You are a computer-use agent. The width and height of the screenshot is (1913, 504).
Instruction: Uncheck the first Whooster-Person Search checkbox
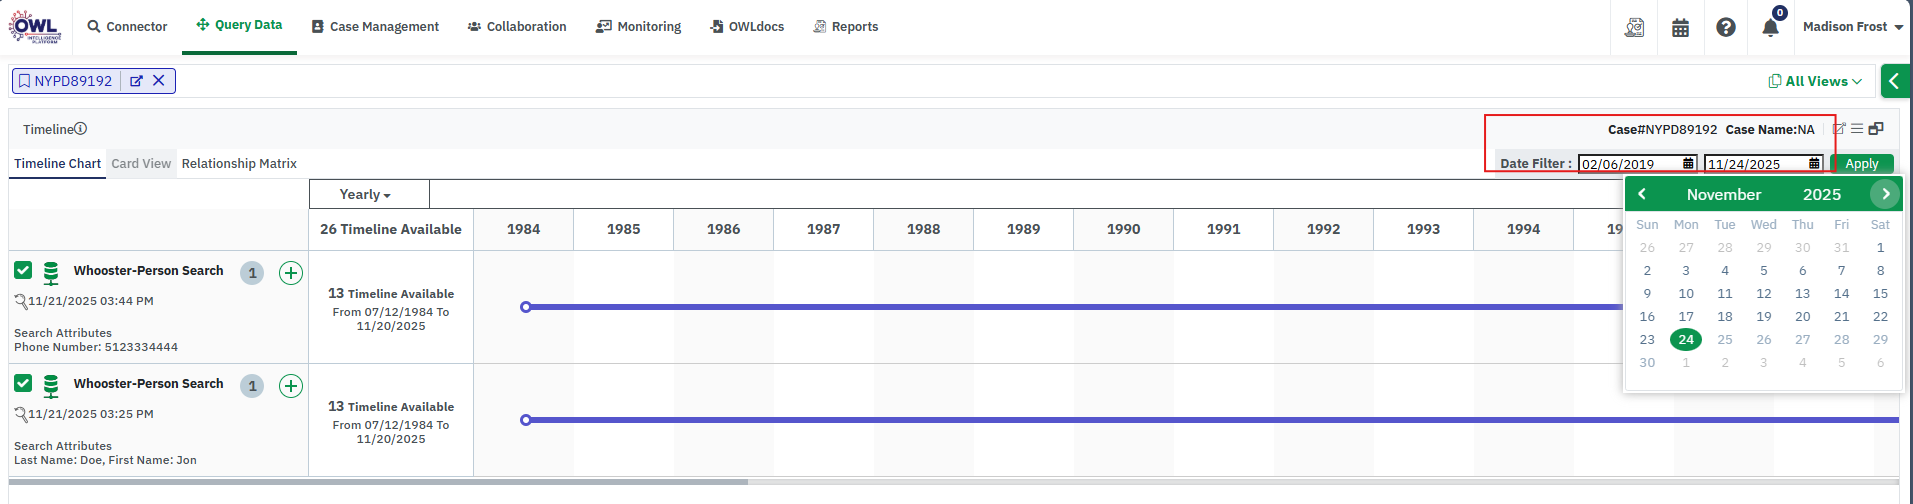23,270
